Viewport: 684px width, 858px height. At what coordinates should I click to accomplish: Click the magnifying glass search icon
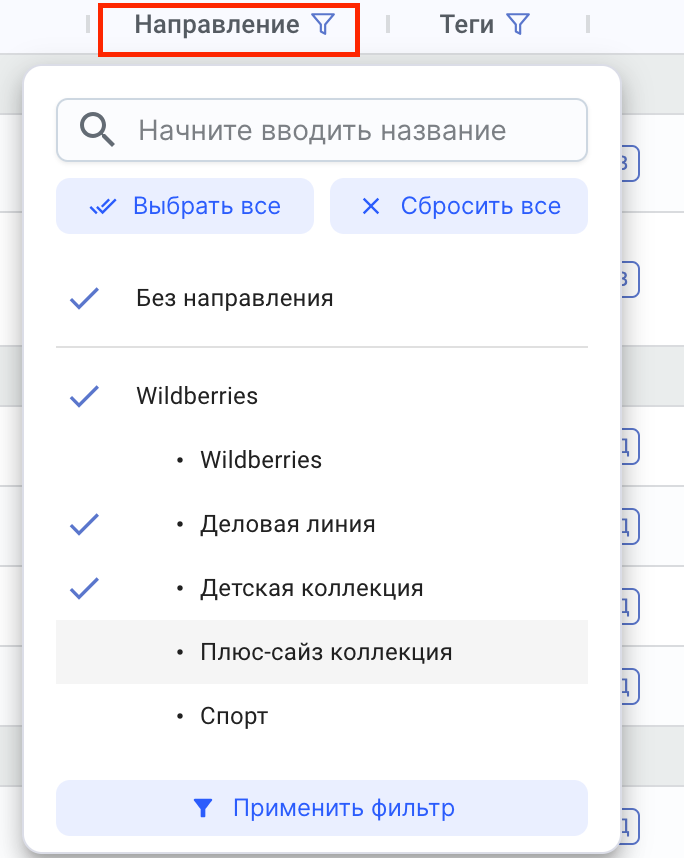coord(96,130)
